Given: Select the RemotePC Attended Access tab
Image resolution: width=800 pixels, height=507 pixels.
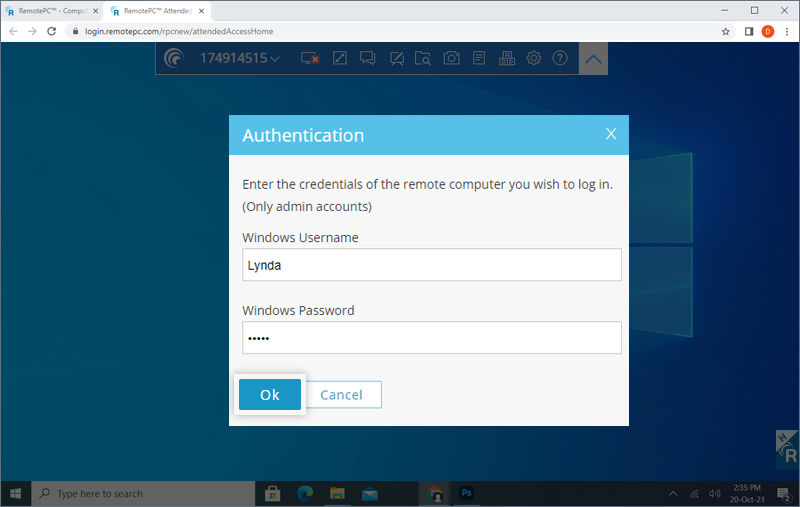Looking at the screenshot, I should pos(157,10).
